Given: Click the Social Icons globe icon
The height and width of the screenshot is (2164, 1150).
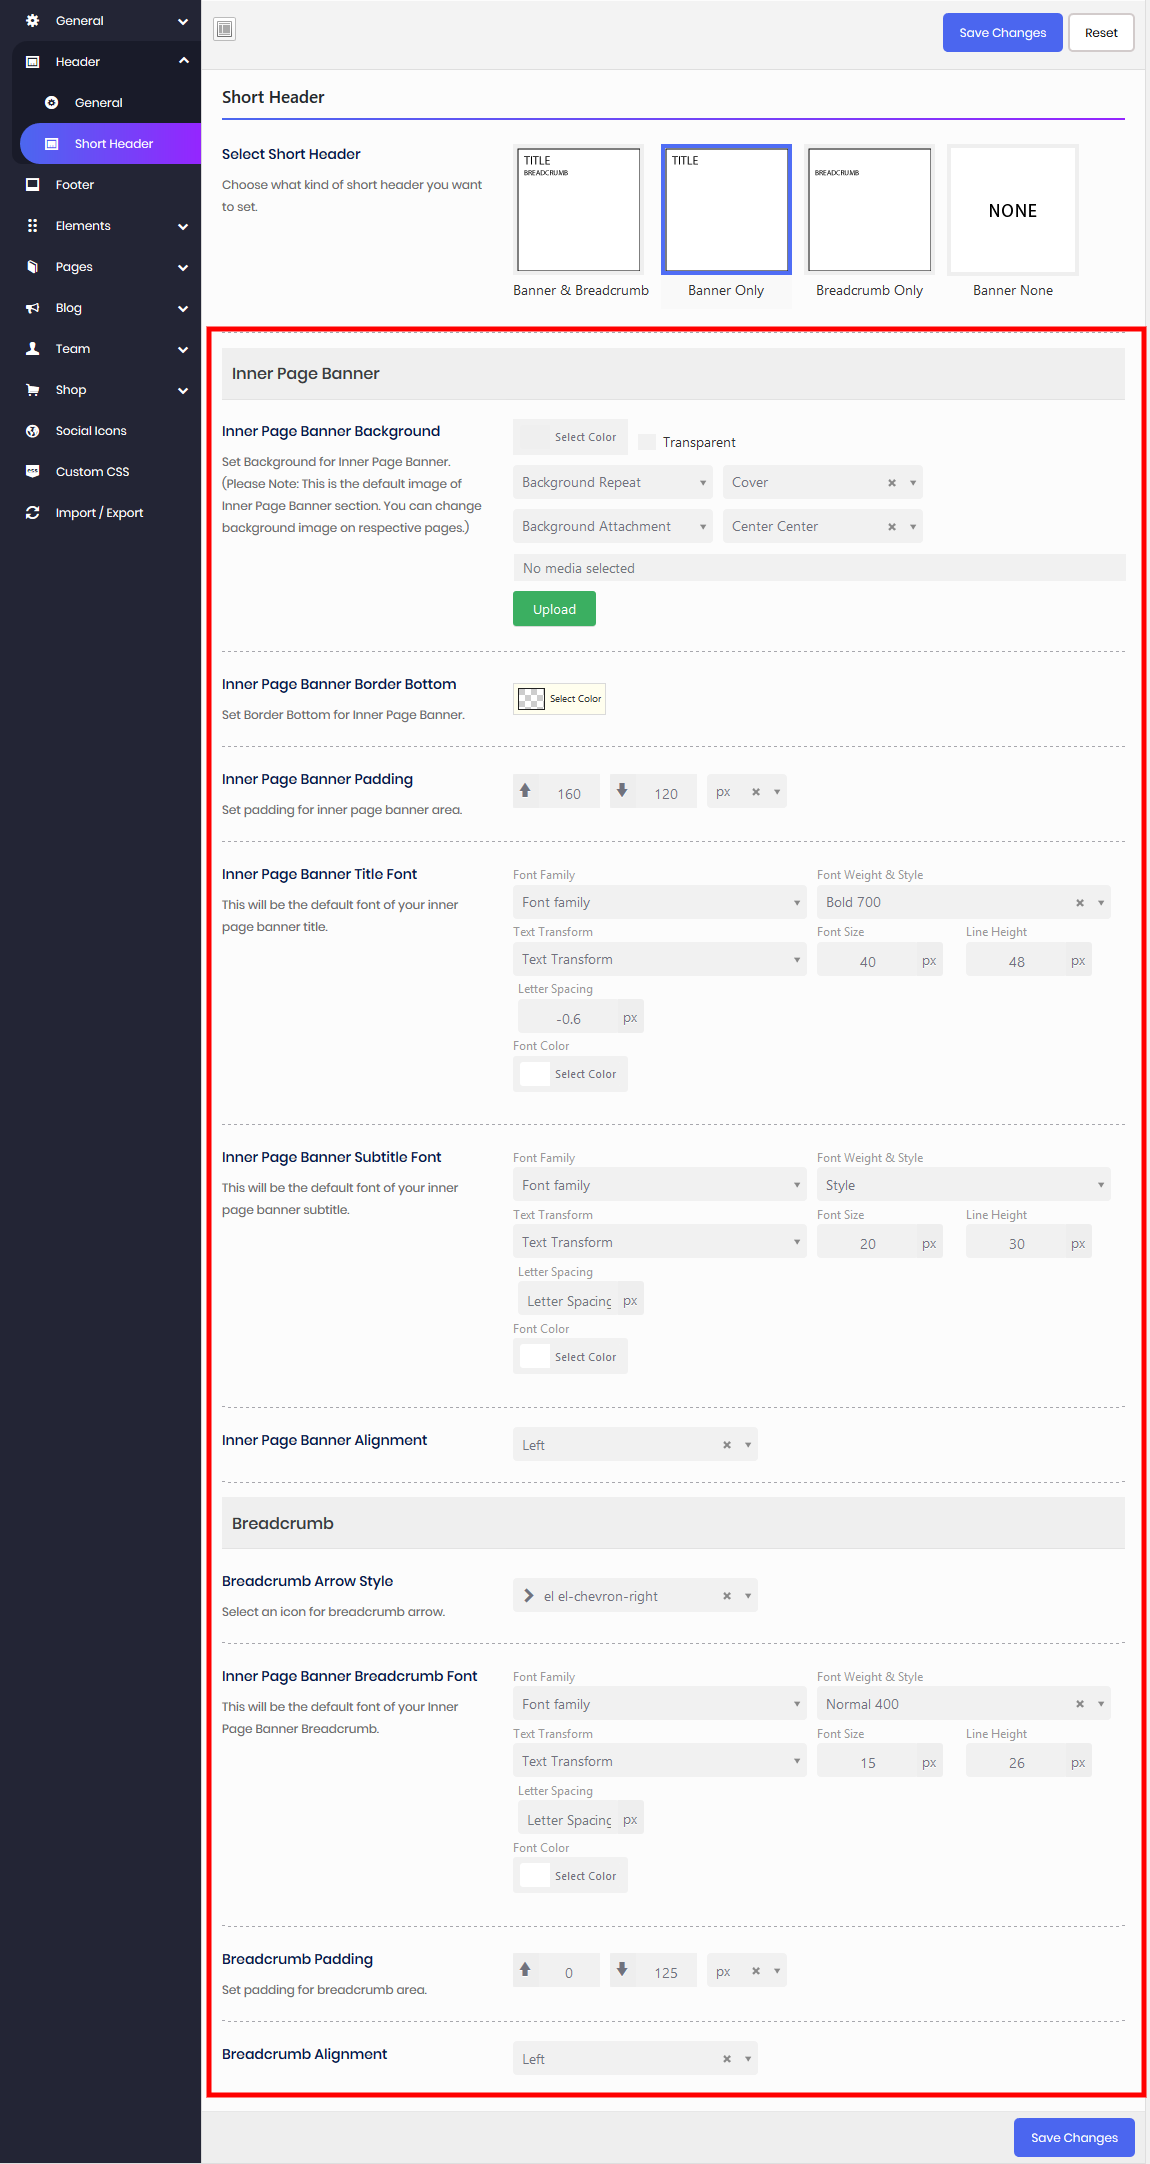Looking at the screenshot, I should pos(33,431).
